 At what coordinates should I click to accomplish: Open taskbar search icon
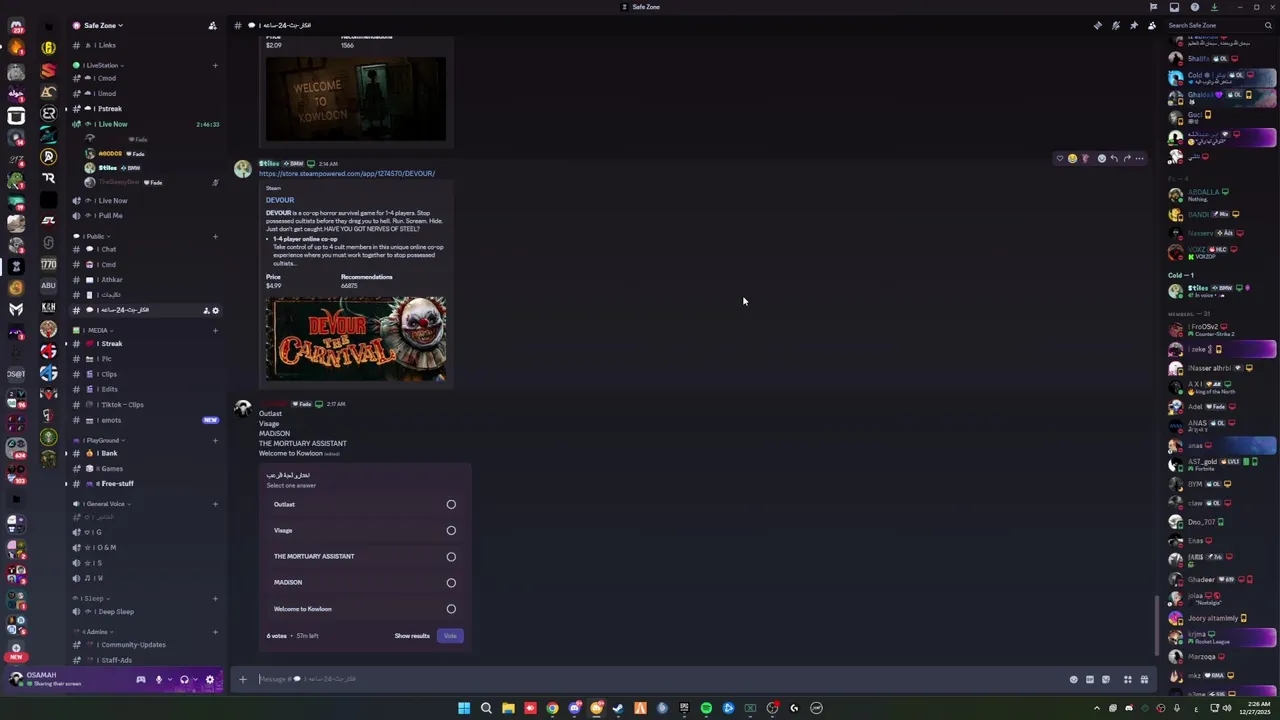[x=486, y=708]
